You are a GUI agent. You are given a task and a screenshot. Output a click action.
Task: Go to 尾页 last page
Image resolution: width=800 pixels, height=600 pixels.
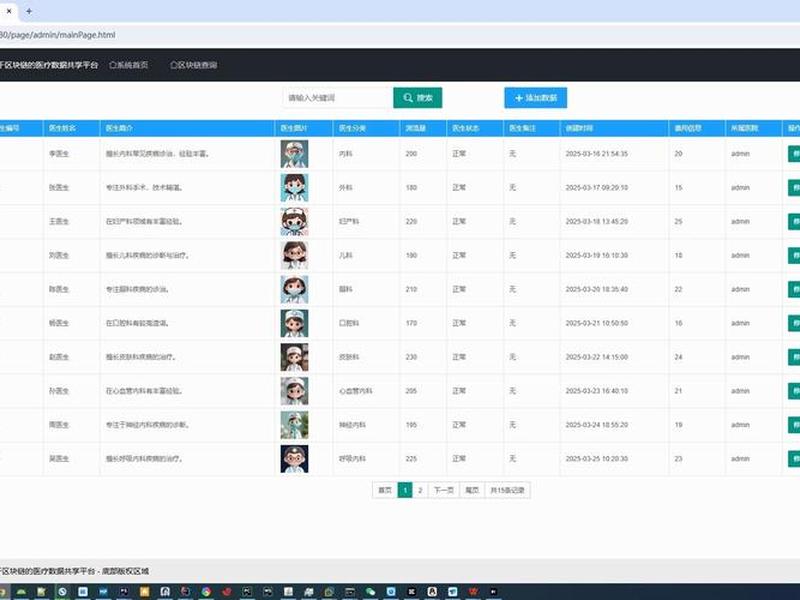pyautogui.click(x=472, y=490)
